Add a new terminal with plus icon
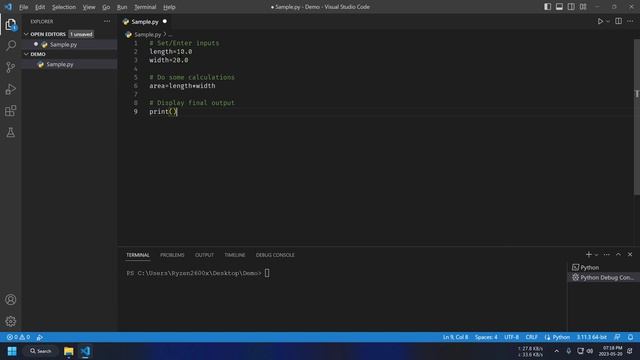Image resolution: width=640 pixels, height=360 pixels. point(588,255)
